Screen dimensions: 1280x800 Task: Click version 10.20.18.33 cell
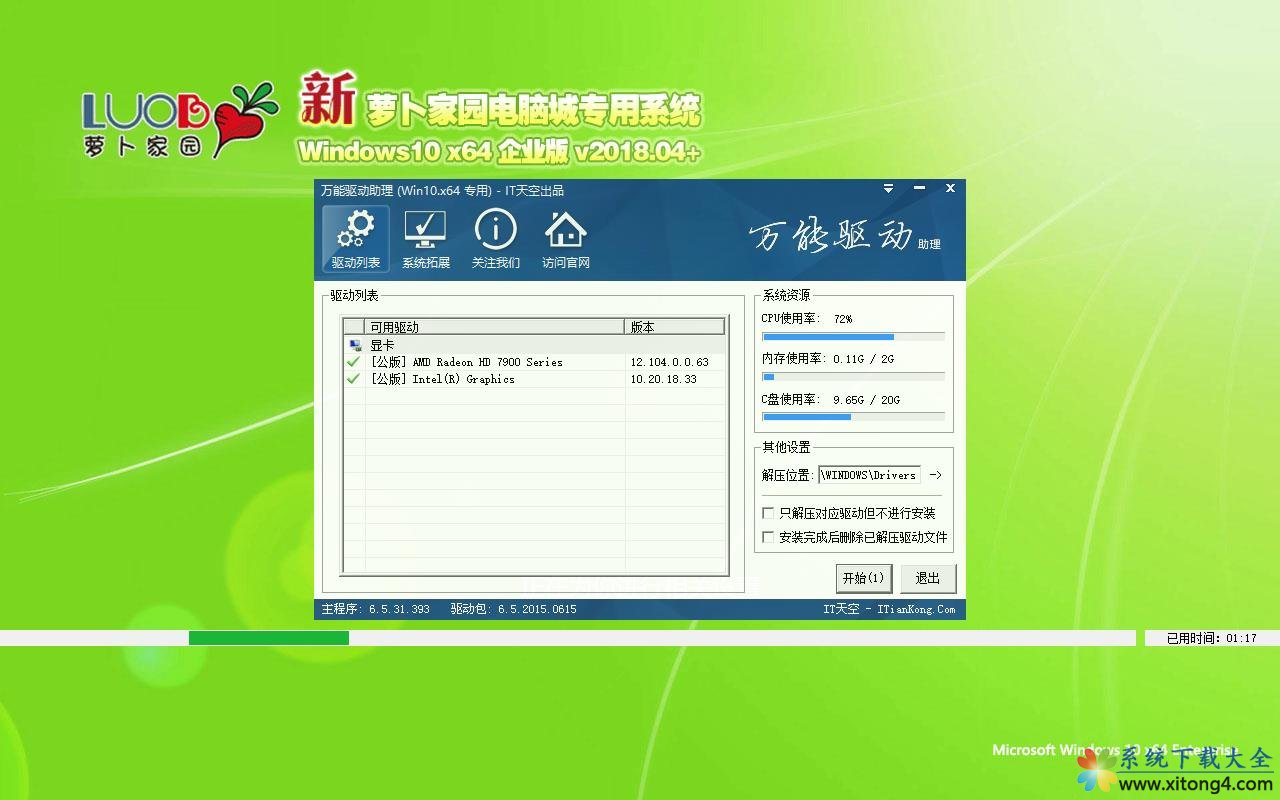(x=663, y=379)
